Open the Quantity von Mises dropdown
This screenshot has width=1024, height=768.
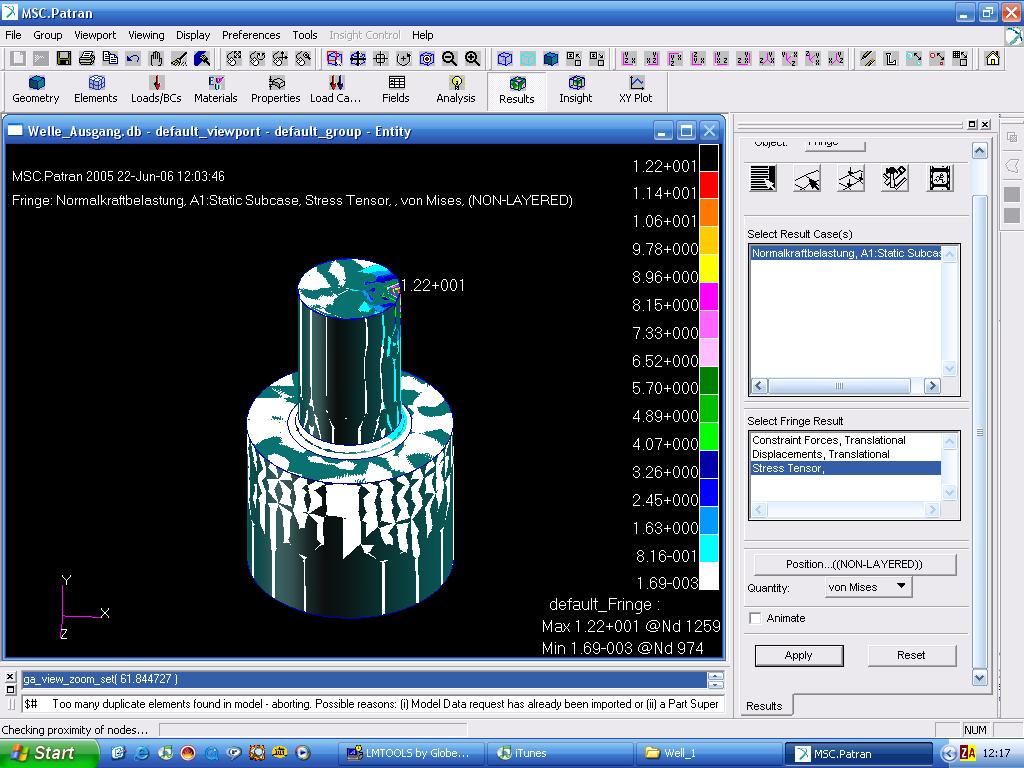click(x=868, y=587)
